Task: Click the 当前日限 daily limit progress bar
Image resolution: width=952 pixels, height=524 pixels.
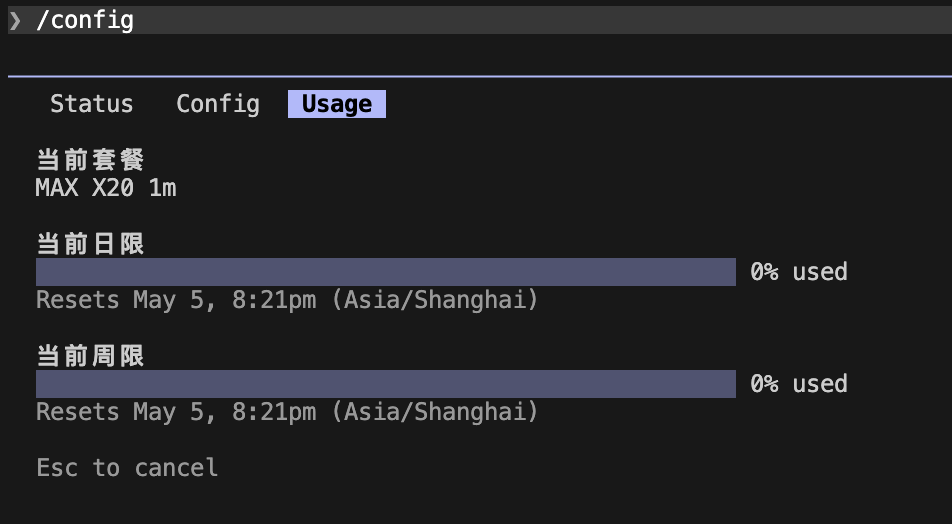Action: (386, 271)
